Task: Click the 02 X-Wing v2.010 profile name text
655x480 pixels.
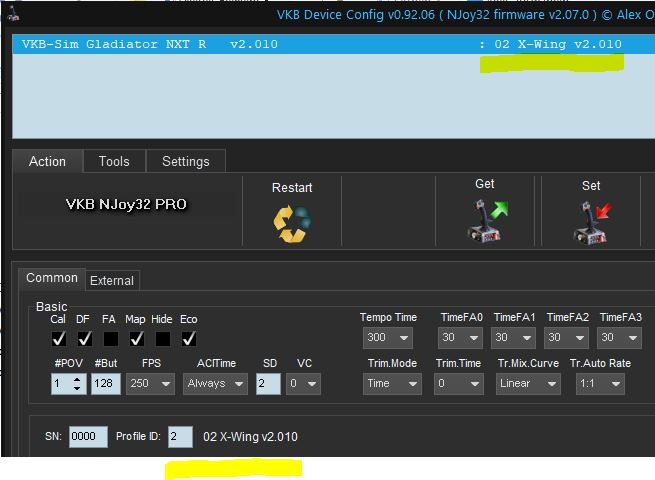Action: pyautogui.click(x=250, y=437)
